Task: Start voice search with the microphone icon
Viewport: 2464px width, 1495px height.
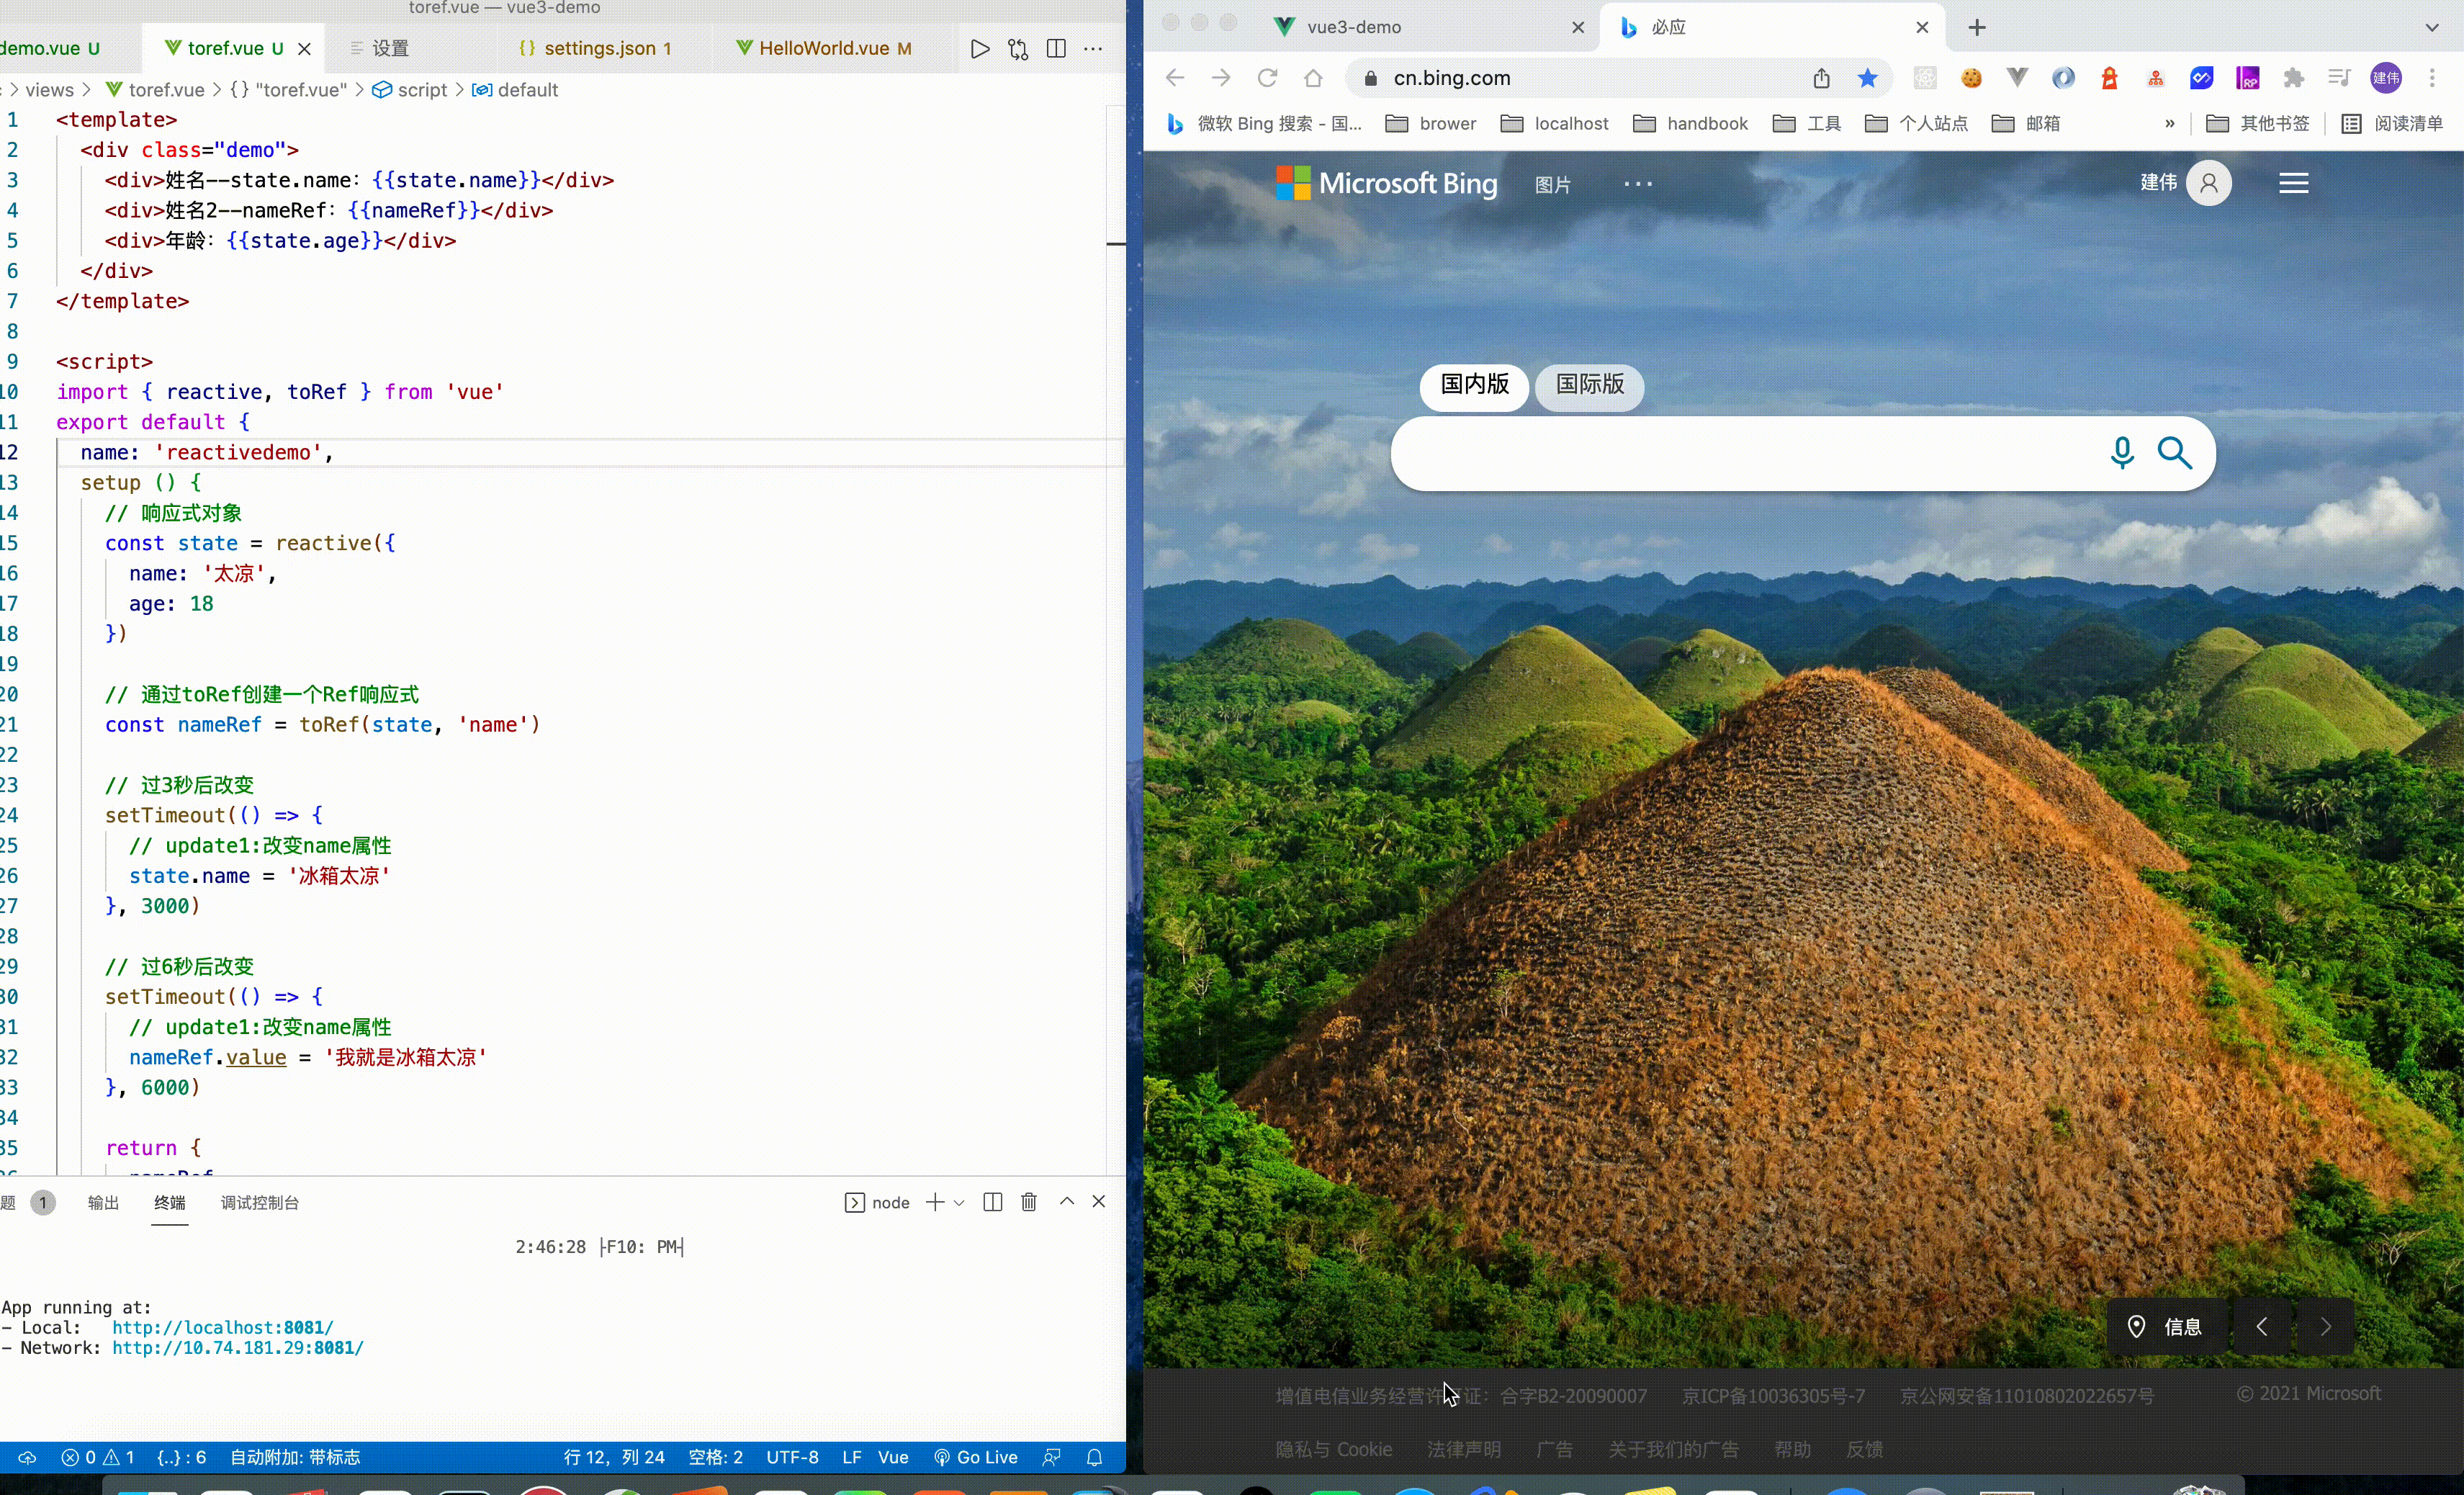Action: [2121, 453]
